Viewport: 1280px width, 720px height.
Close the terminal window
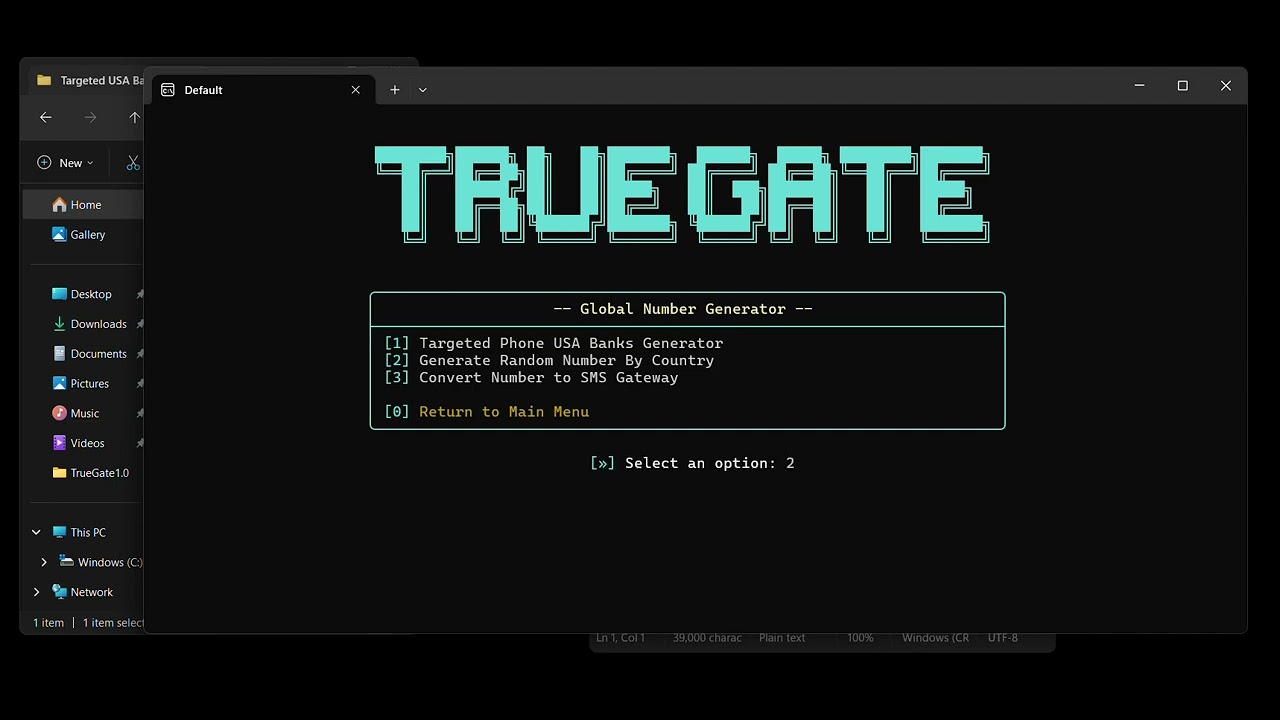coord(1226,86)
